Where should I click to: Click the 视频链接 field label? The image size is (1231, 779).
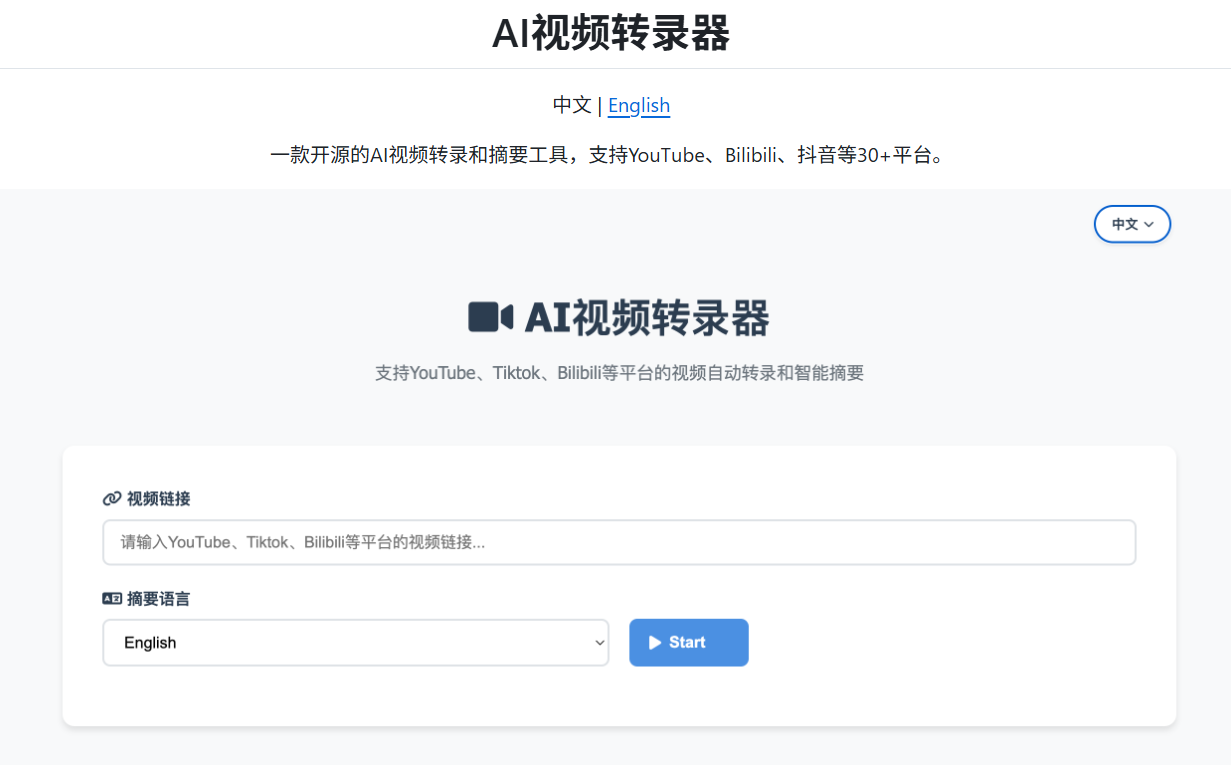(x=158, y=499)
